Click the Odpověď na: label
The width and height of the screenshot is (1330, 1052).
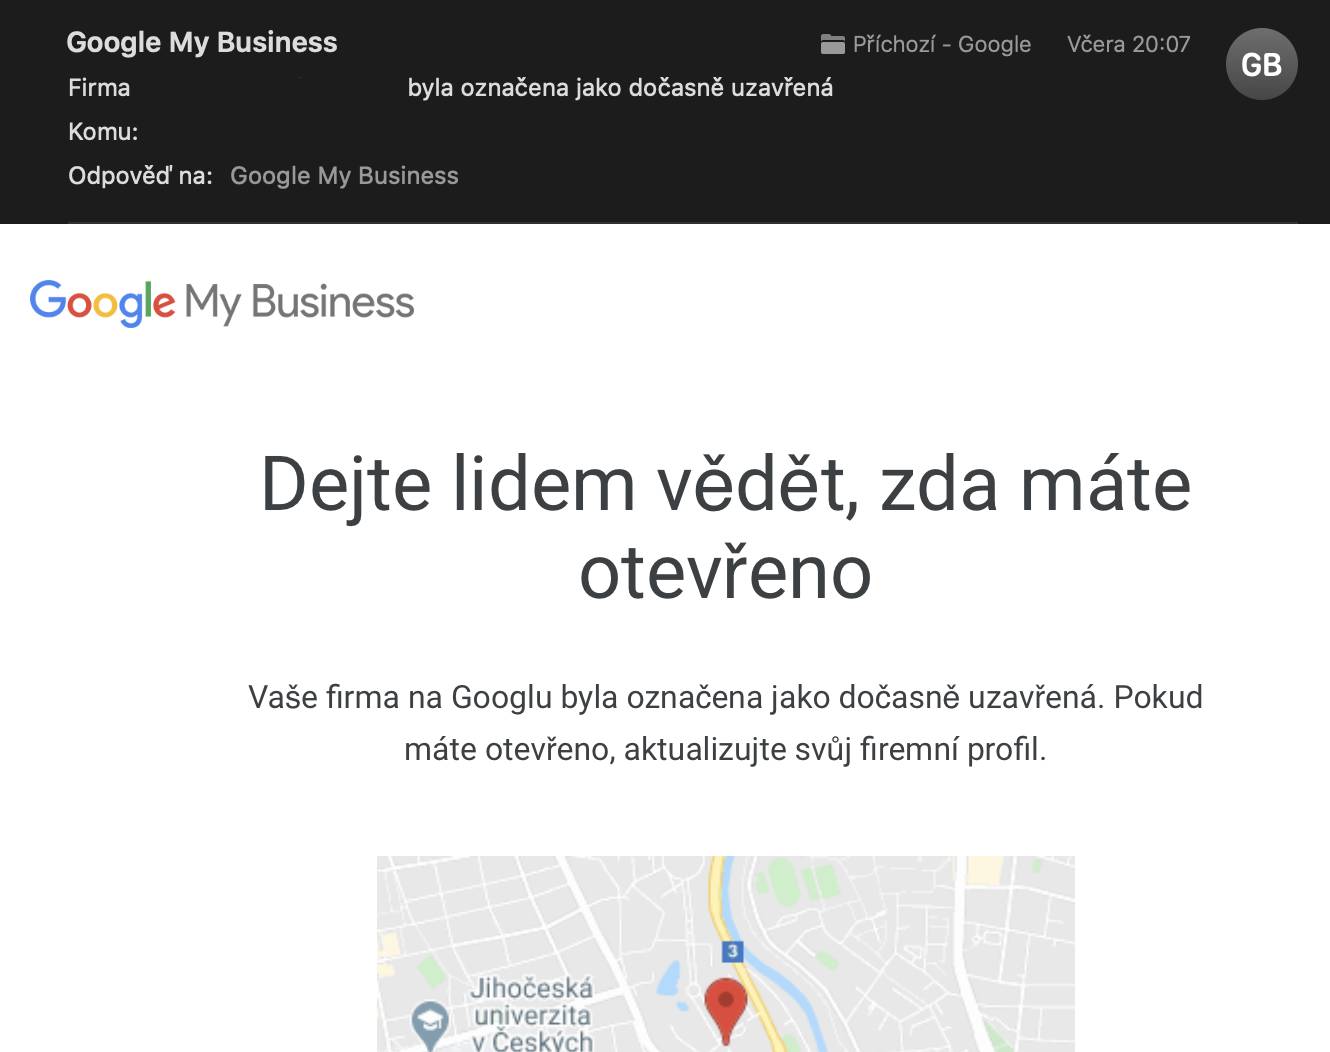(x=140, y=176)
